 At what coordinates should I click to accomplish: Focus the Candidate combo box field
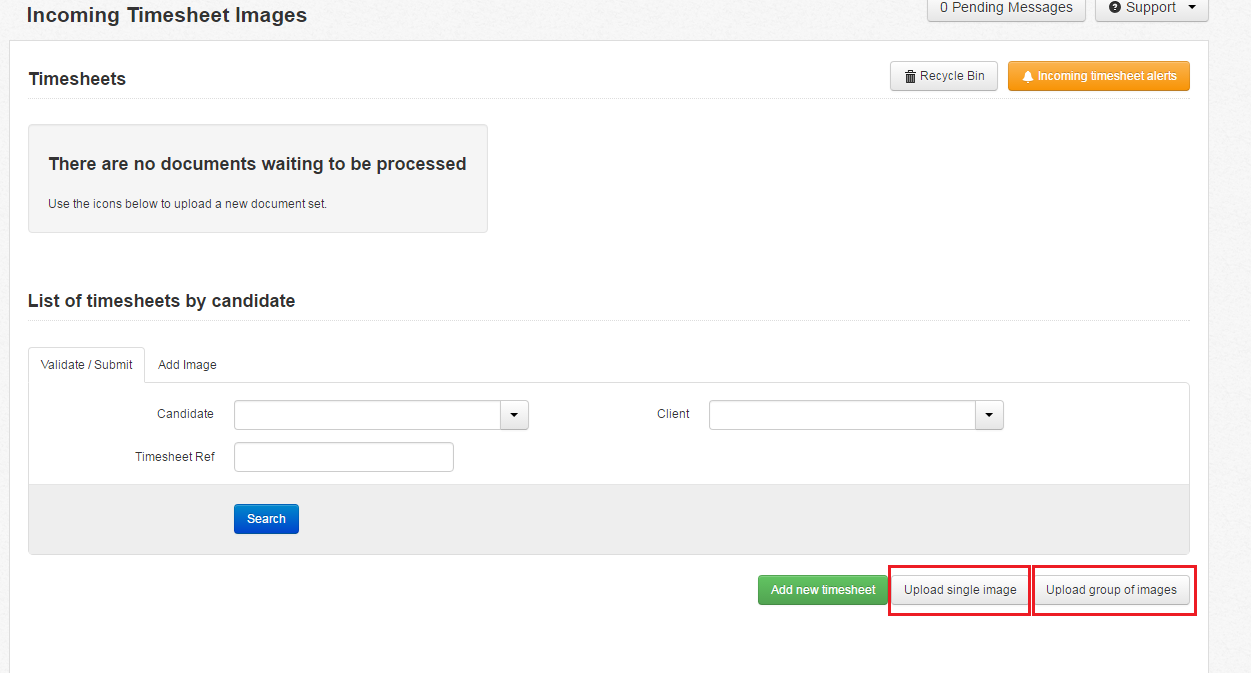[367, 415]
